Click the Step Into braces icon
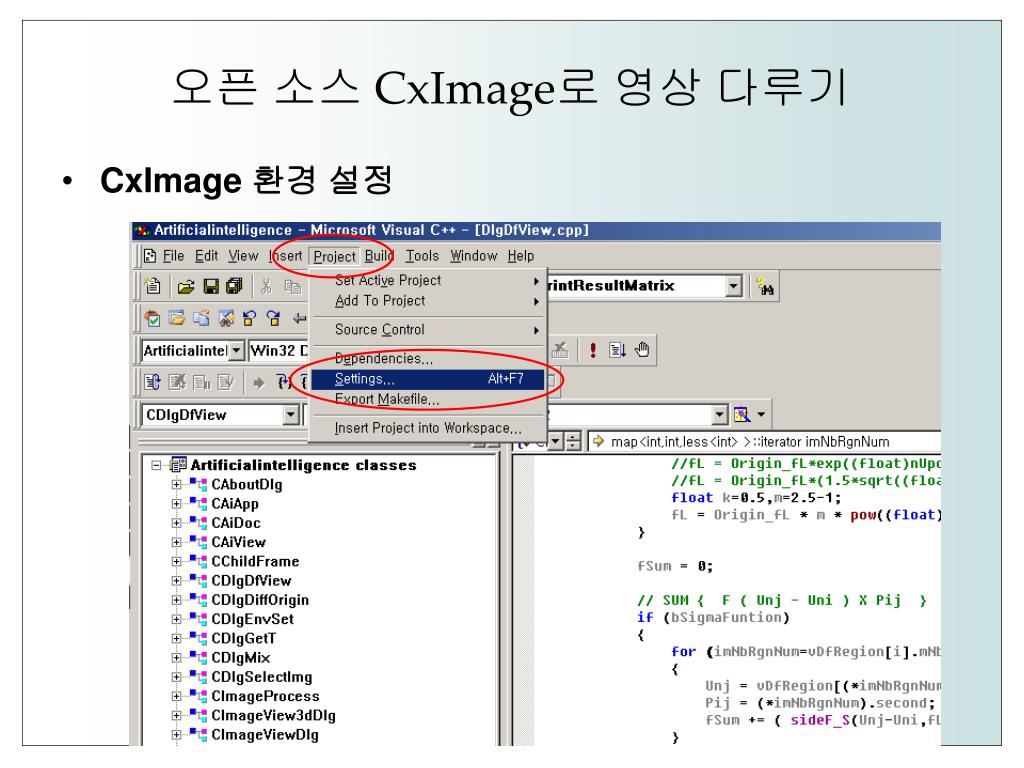This screenshot has width=1024, height=768. tap(283, 382)
